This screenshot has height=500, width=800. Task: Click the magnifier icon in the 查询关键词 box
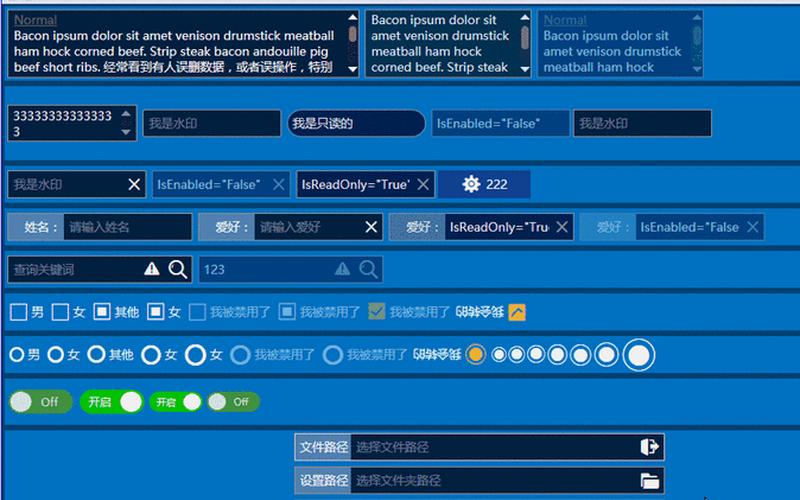click(178, 269)
